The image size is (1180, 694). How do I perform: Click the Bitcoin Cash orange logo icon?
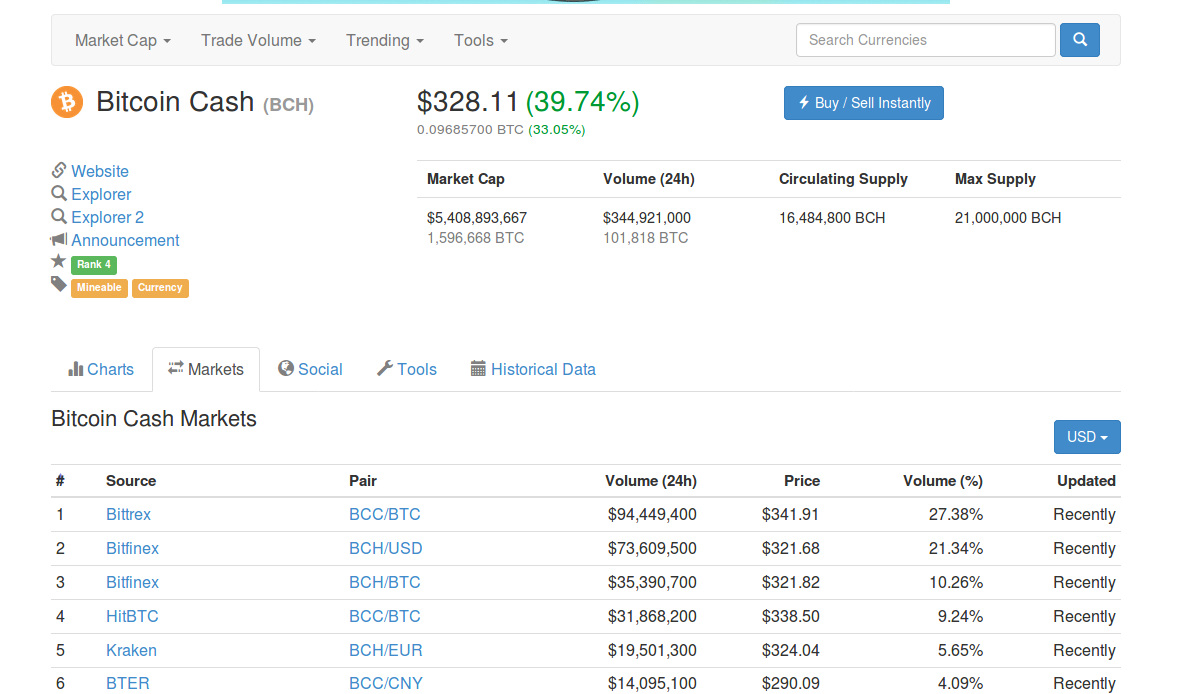click(67, 102)
